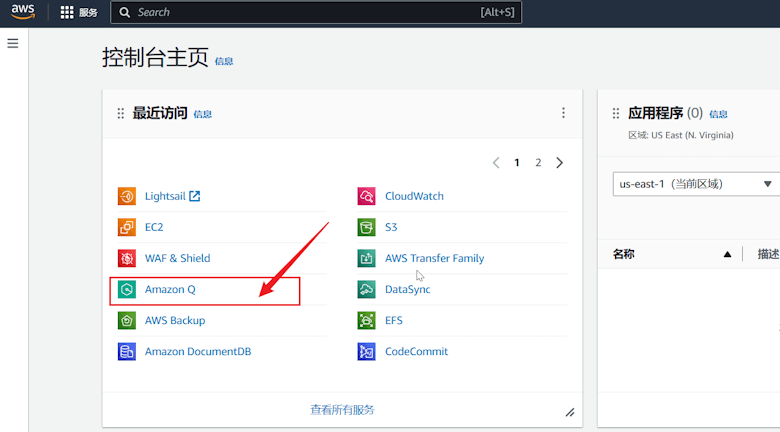Click the 最近访问 widget drag handle
Screen dimensions: 780x432
[120, 113]
